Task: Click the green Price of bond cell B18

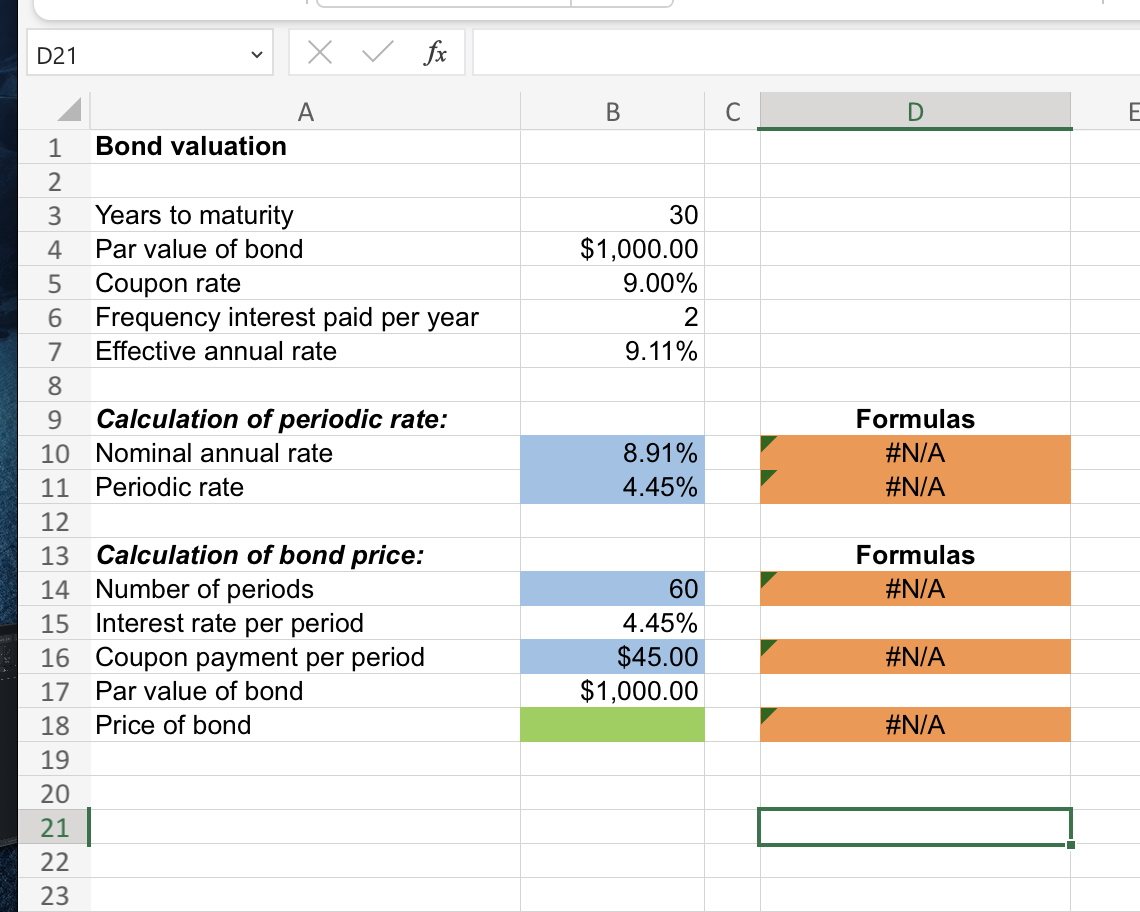Action: 611,724
